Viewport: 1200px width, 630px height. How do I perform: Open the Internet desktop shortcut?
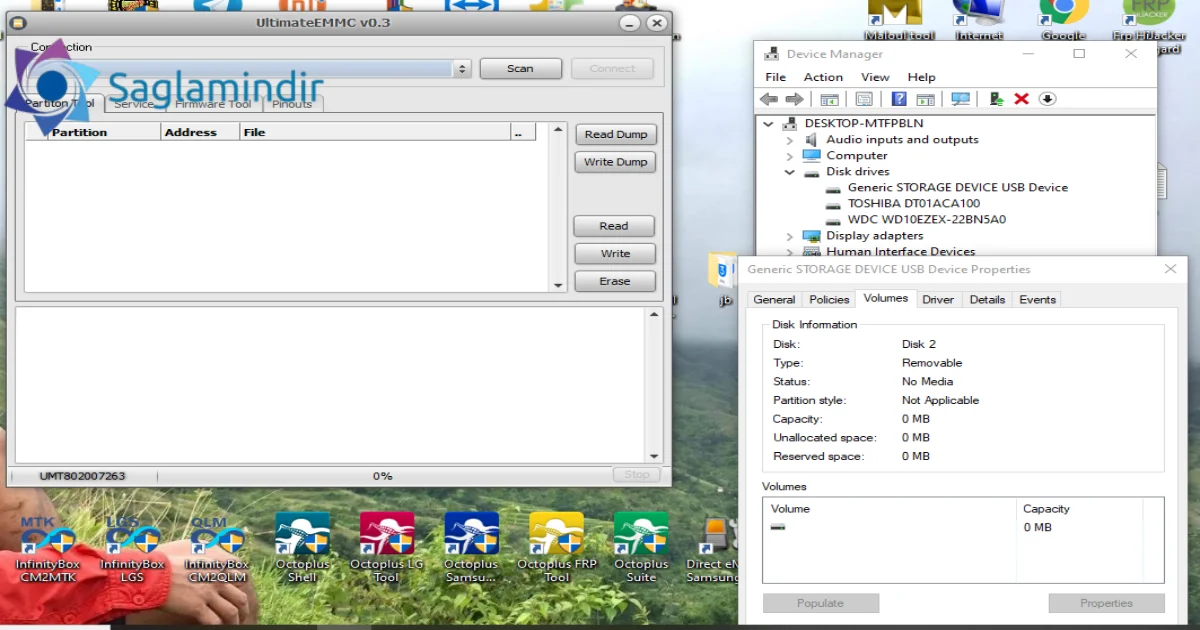(x=979, y=20)
